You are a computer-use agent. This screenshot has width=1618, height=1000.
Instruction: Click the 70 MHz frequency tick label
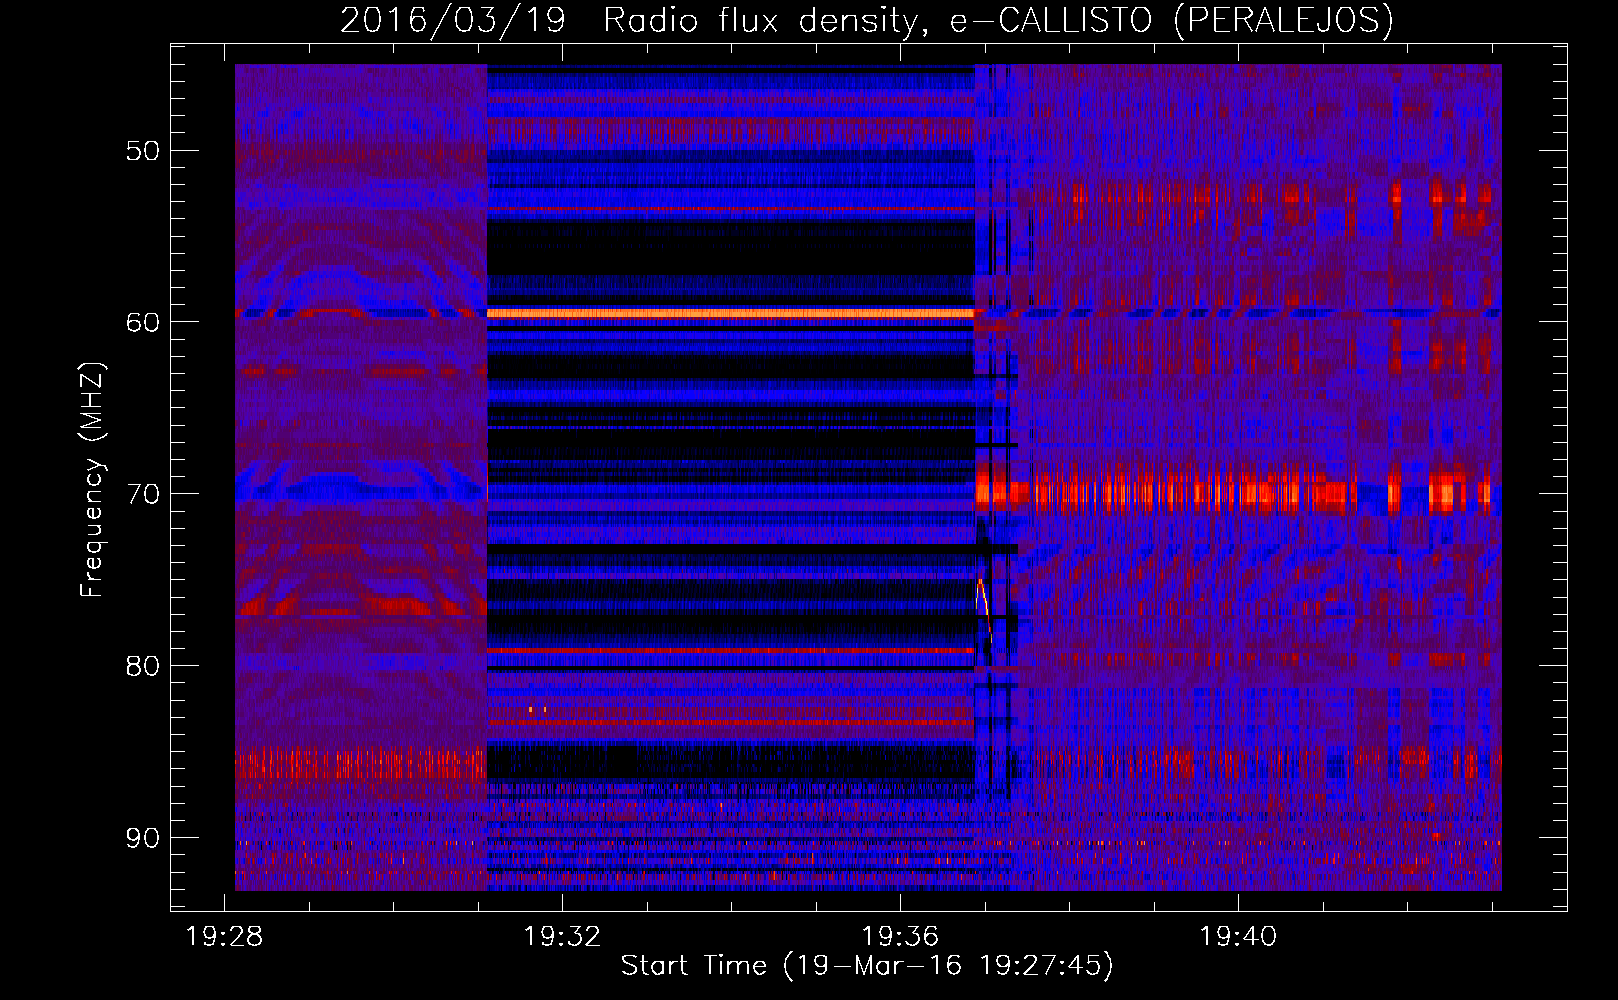click(x=142, y=494)
